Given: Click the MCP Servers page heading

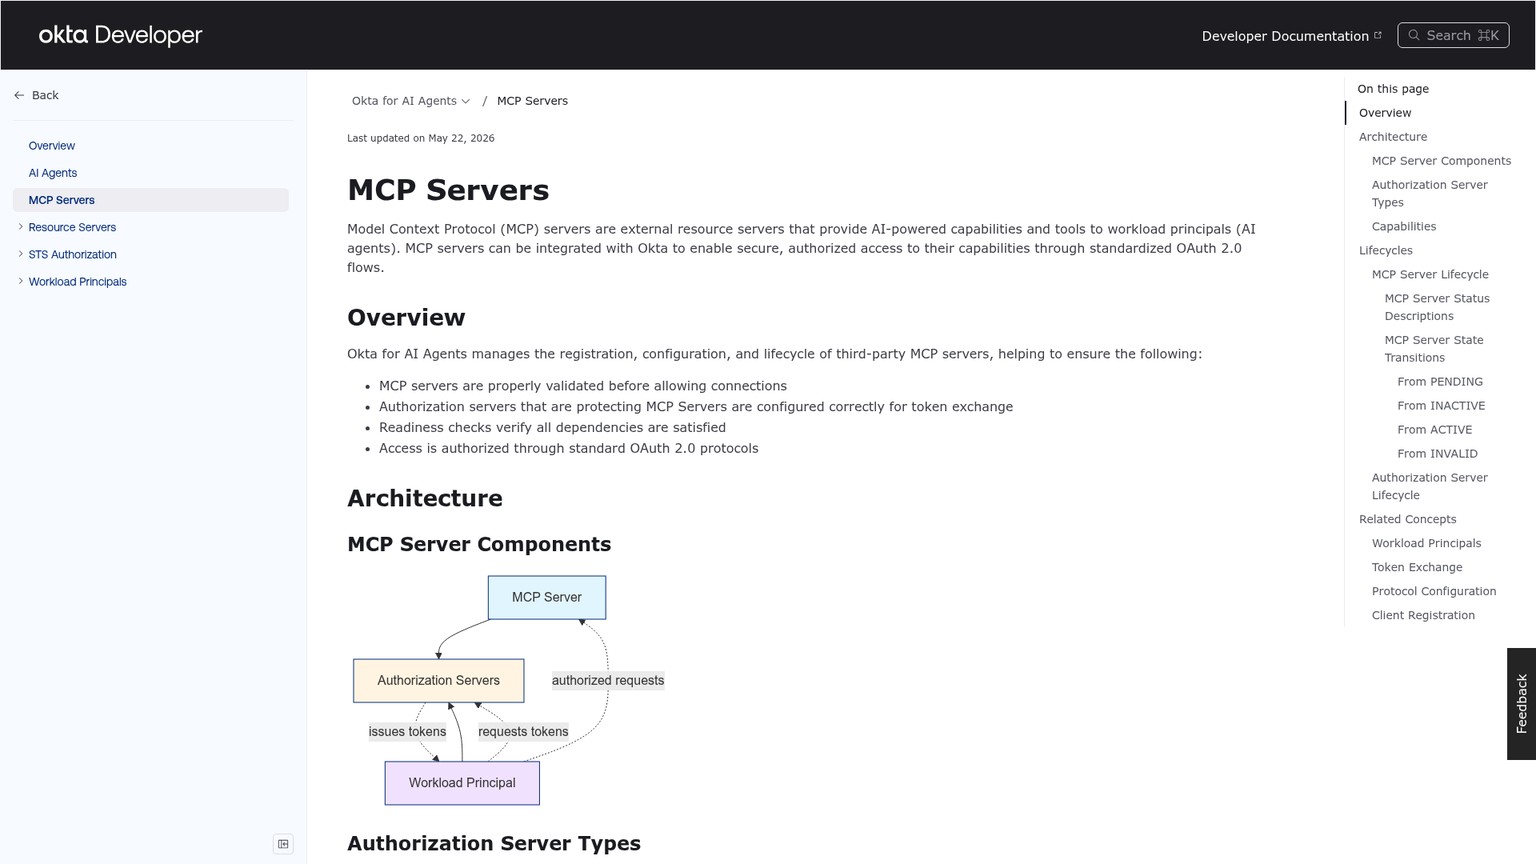Looking at the screenshot, I should 448,190.
